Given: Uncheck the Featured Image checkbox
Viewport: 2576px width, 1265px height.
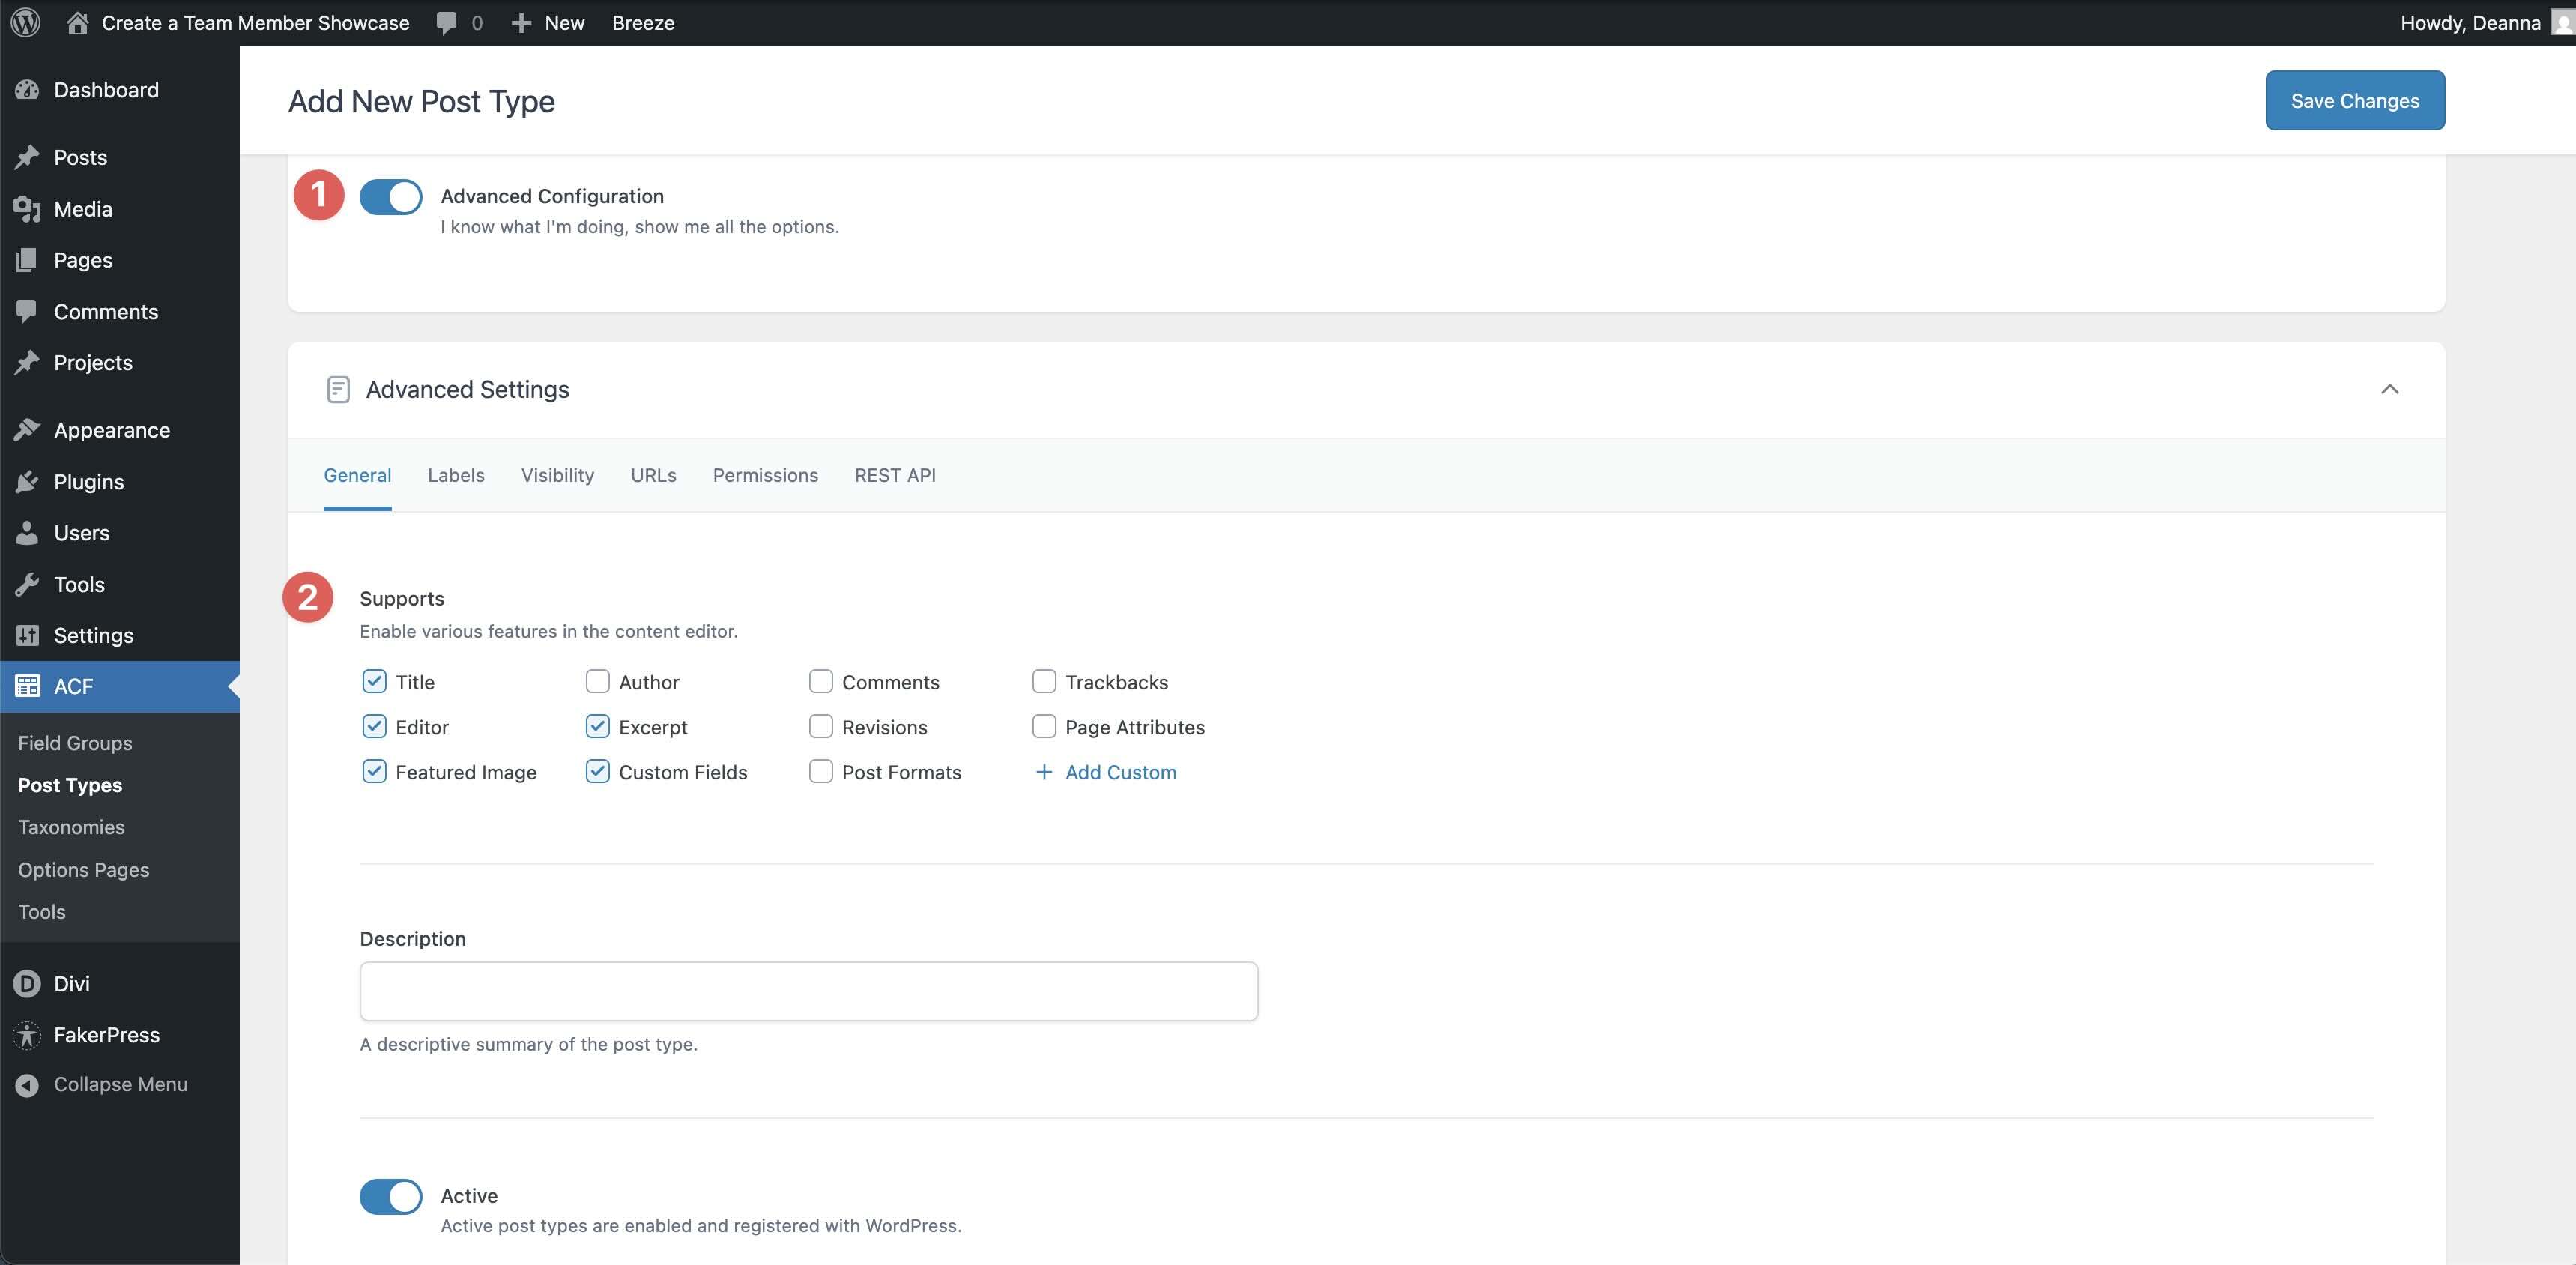Looking at the screenshot, I should (374, 771).
